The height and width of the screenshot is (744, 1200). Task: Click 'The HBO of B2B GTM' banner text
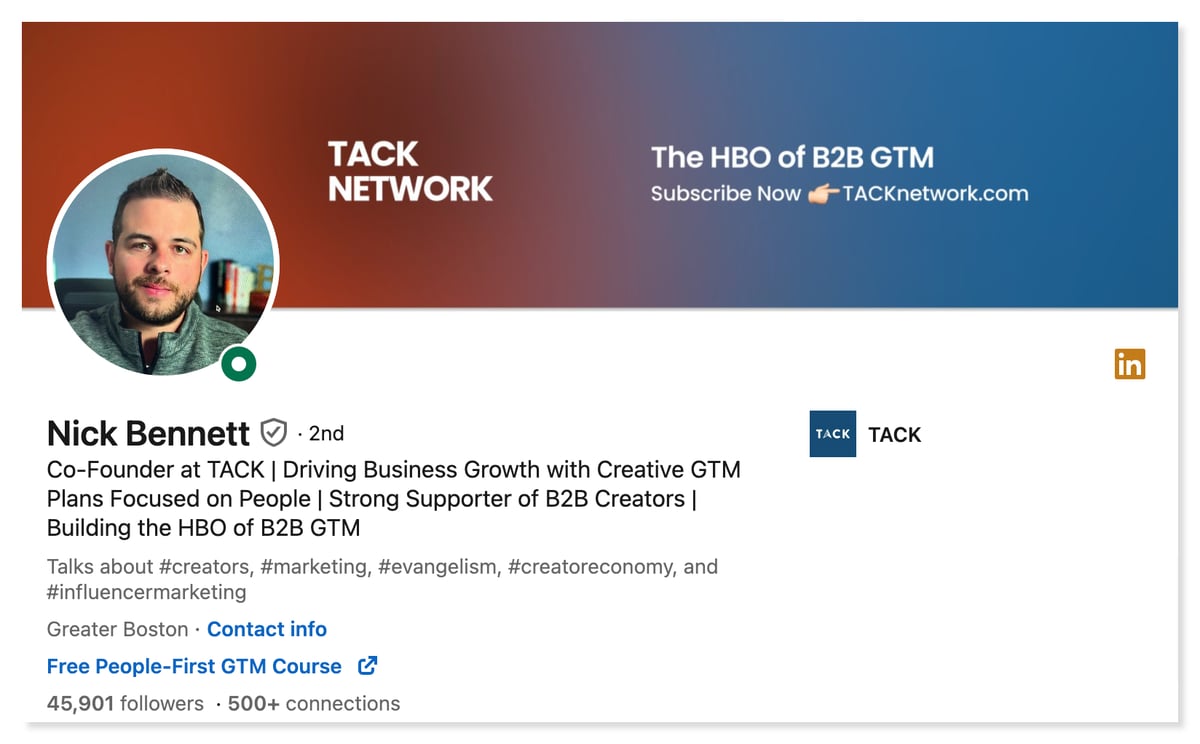(x=792, y=157)
